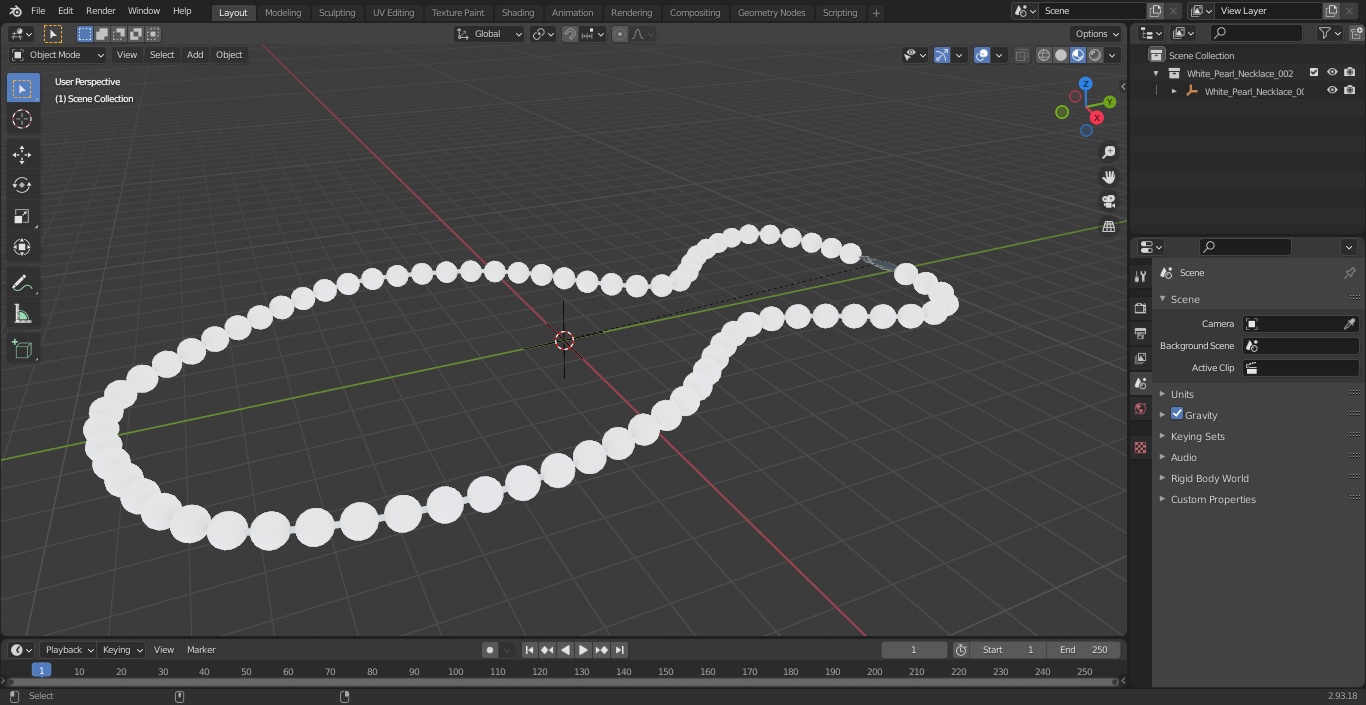Switch orthographic/perspective with grid icon

click(1108, 227)
